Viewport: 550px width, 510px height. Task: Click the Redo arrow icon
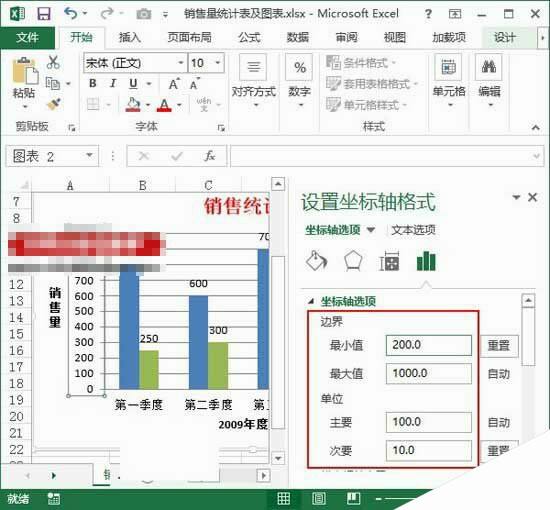[107, 13]
